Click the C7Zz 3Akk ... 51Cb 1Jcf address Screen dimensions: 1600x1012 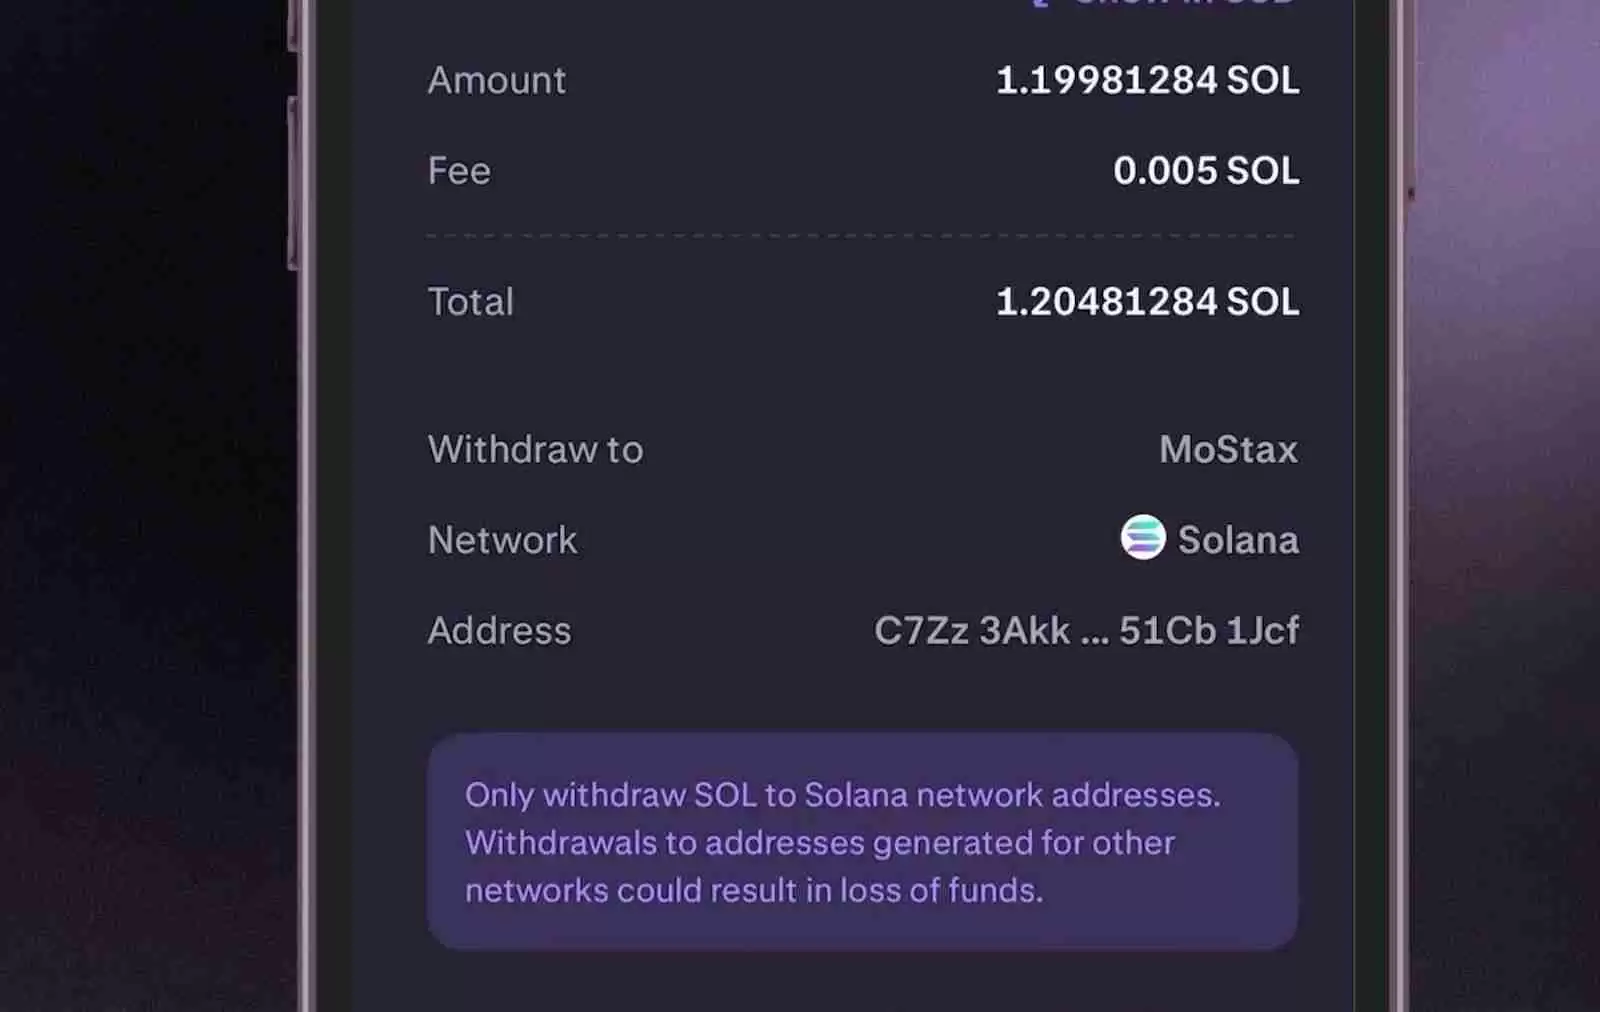point(1086,631)
